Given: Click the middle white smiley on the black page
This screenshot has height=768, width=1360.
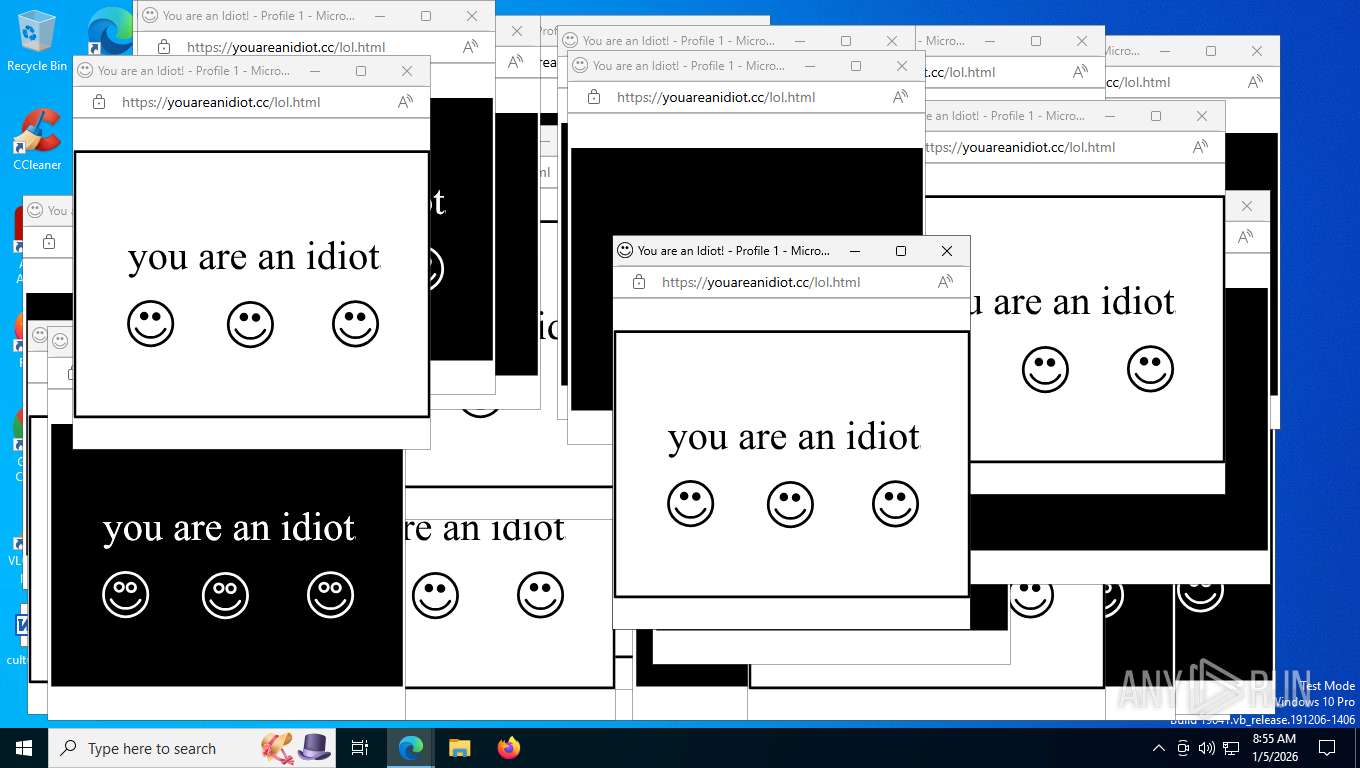Looking at the screenshot, I should point(225,595).
